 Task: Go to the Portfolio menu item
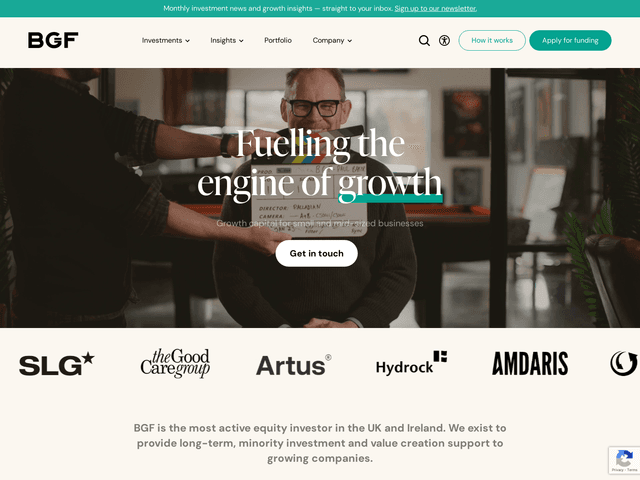coord(278,40)
